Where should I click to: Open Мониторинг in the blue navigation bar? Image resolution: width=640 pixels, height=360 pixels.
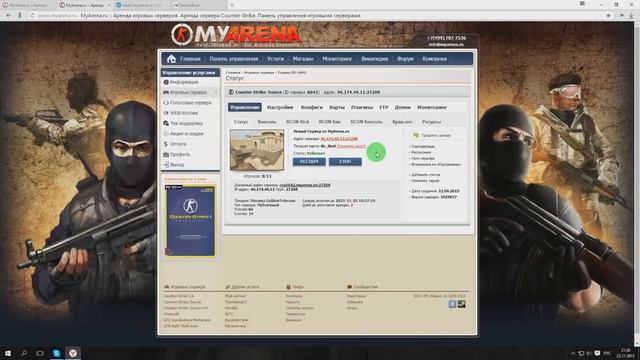tap(337, 59)
